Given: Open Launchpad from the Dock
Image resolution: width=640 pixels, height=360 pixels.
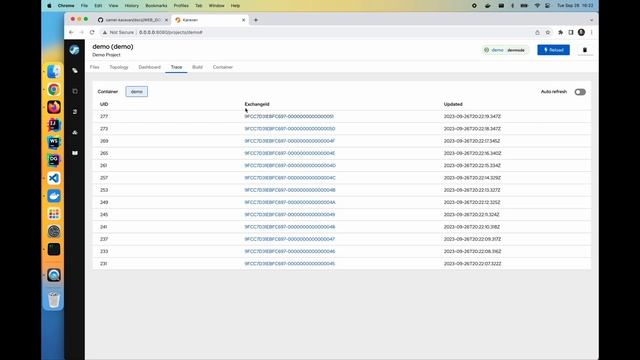Looking at the screenshot, I should coord(53,213).
